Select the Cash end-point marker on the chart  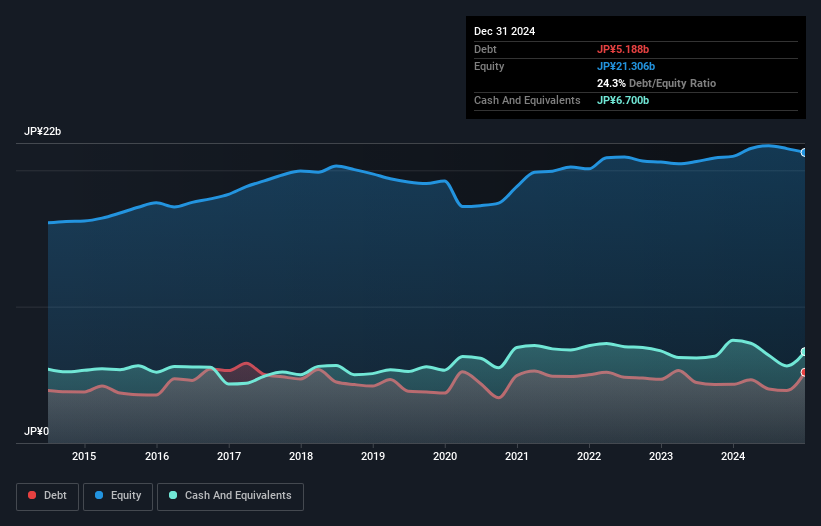(804, 352)
